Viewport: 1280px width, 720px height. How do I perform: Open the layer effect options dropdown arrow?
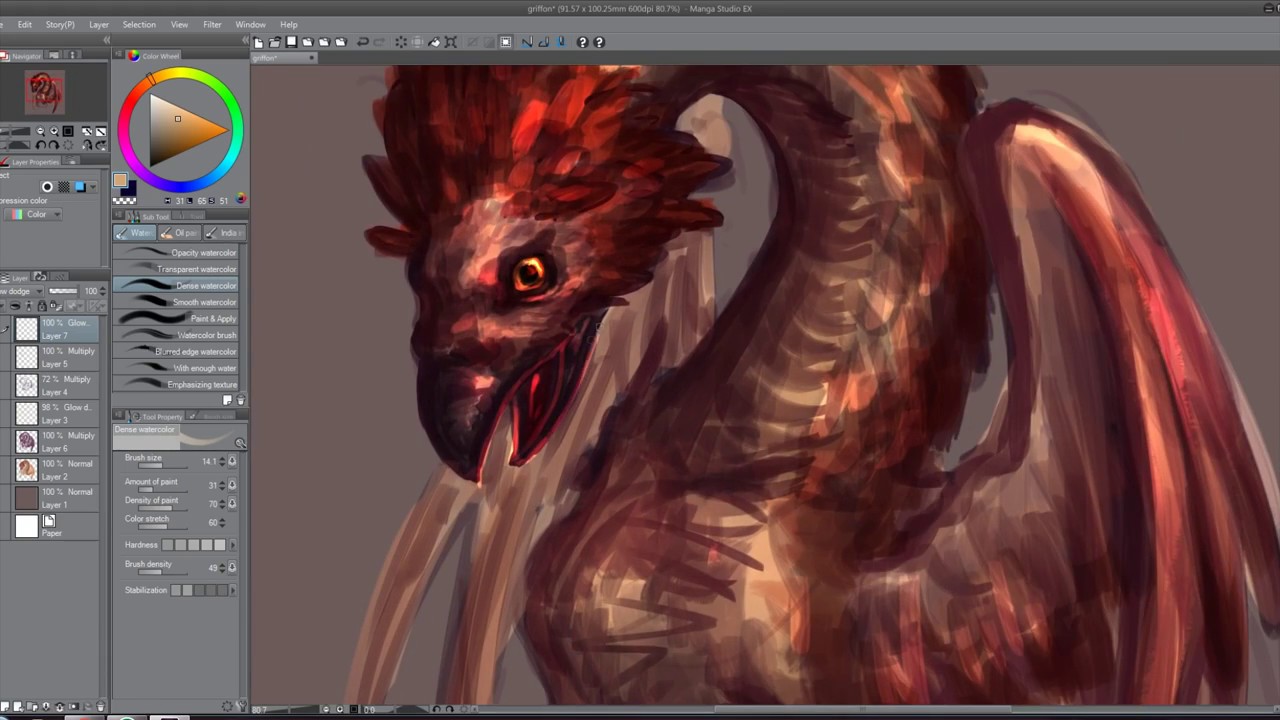[93, 186]
